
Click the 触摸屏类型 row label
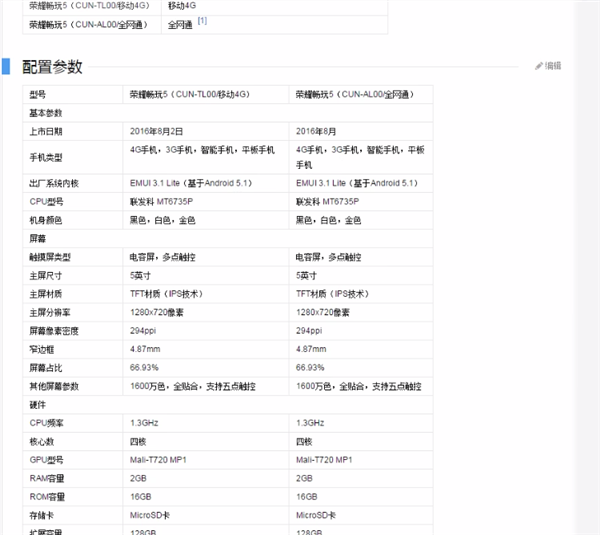pyautogui.click(x=50, y=257)
